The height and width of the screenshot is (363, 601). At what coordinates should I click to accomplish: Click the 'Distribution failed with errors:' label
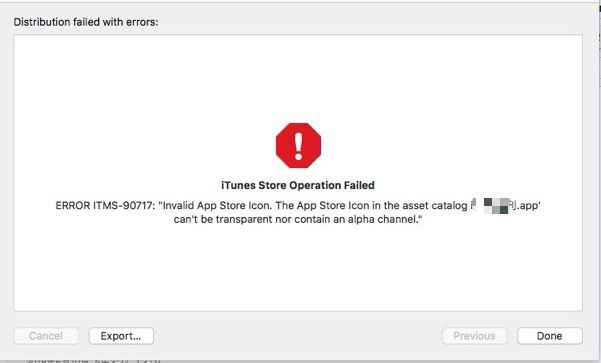click(x=86, y=22)
